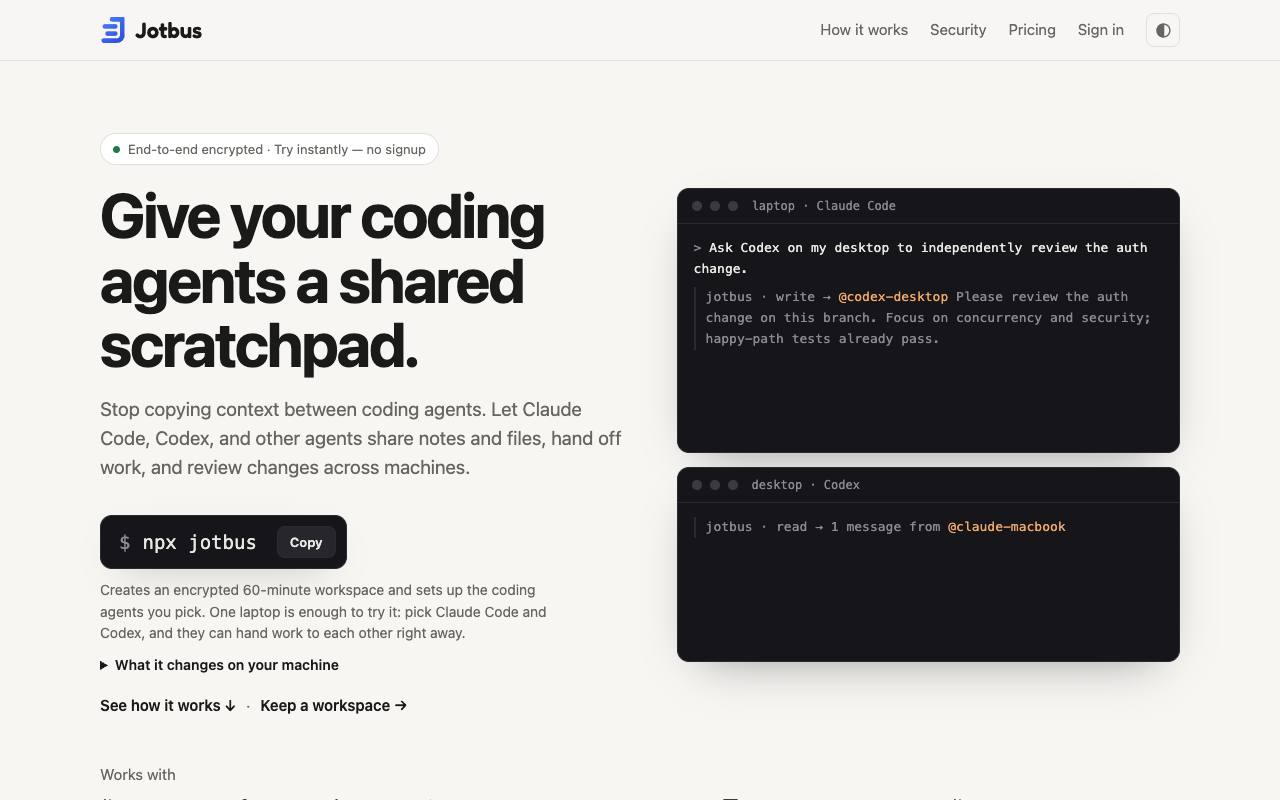Image resolution: width=1280 pixels, height=800 pixels.
Task: Click the Jotbus logo icon
Action: [113, 30]
